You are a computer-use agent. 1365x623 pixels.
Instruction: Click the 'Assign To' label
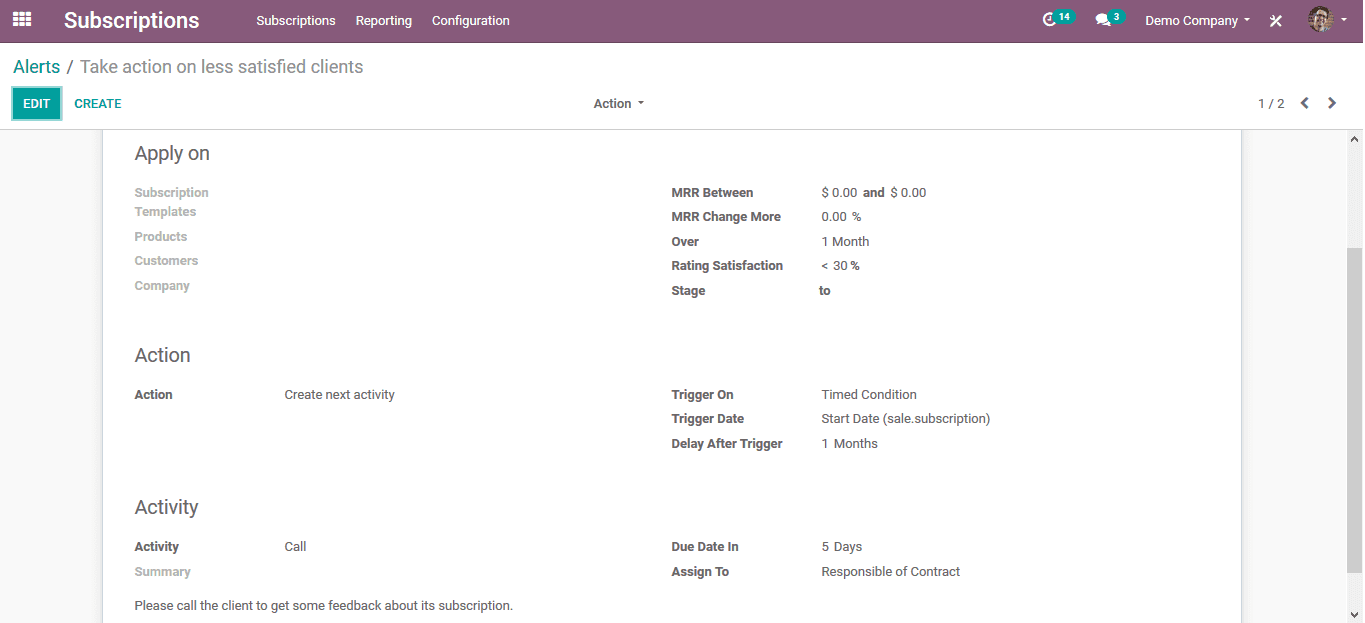point(701,572)
